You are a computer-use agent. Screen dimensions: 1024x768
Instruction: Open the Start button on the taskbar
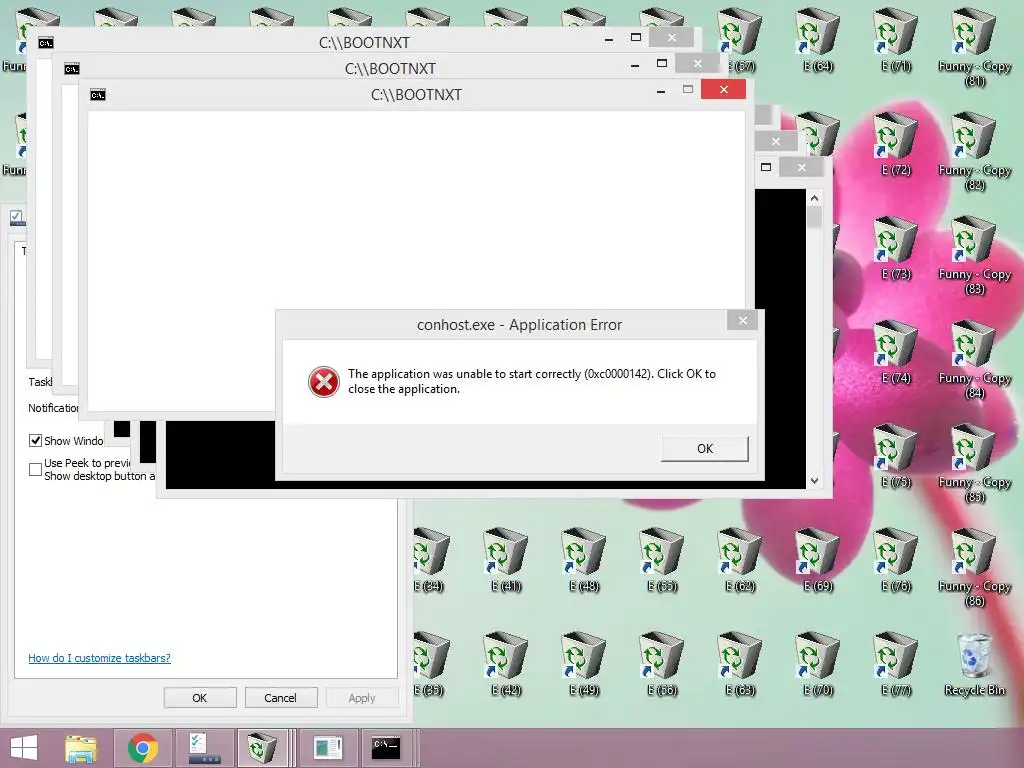(24, 748)
